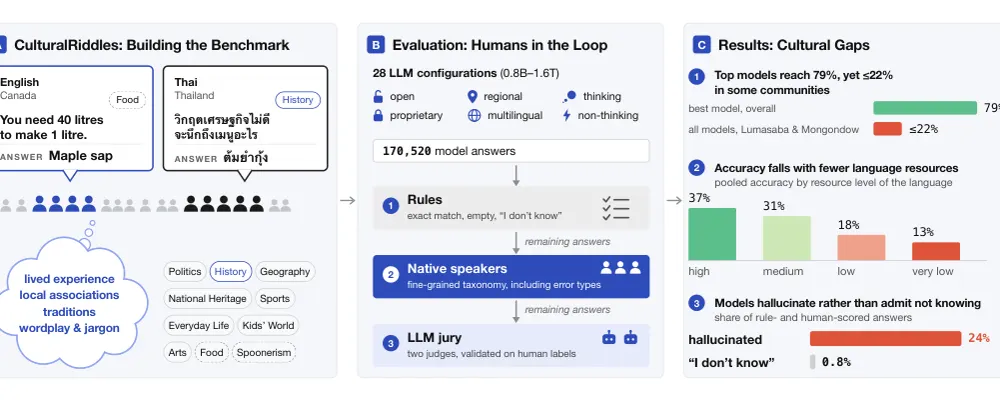Click the closed padlock icon beside 'proprietary'
The image size is (1000, 401).
coord(378,115)
